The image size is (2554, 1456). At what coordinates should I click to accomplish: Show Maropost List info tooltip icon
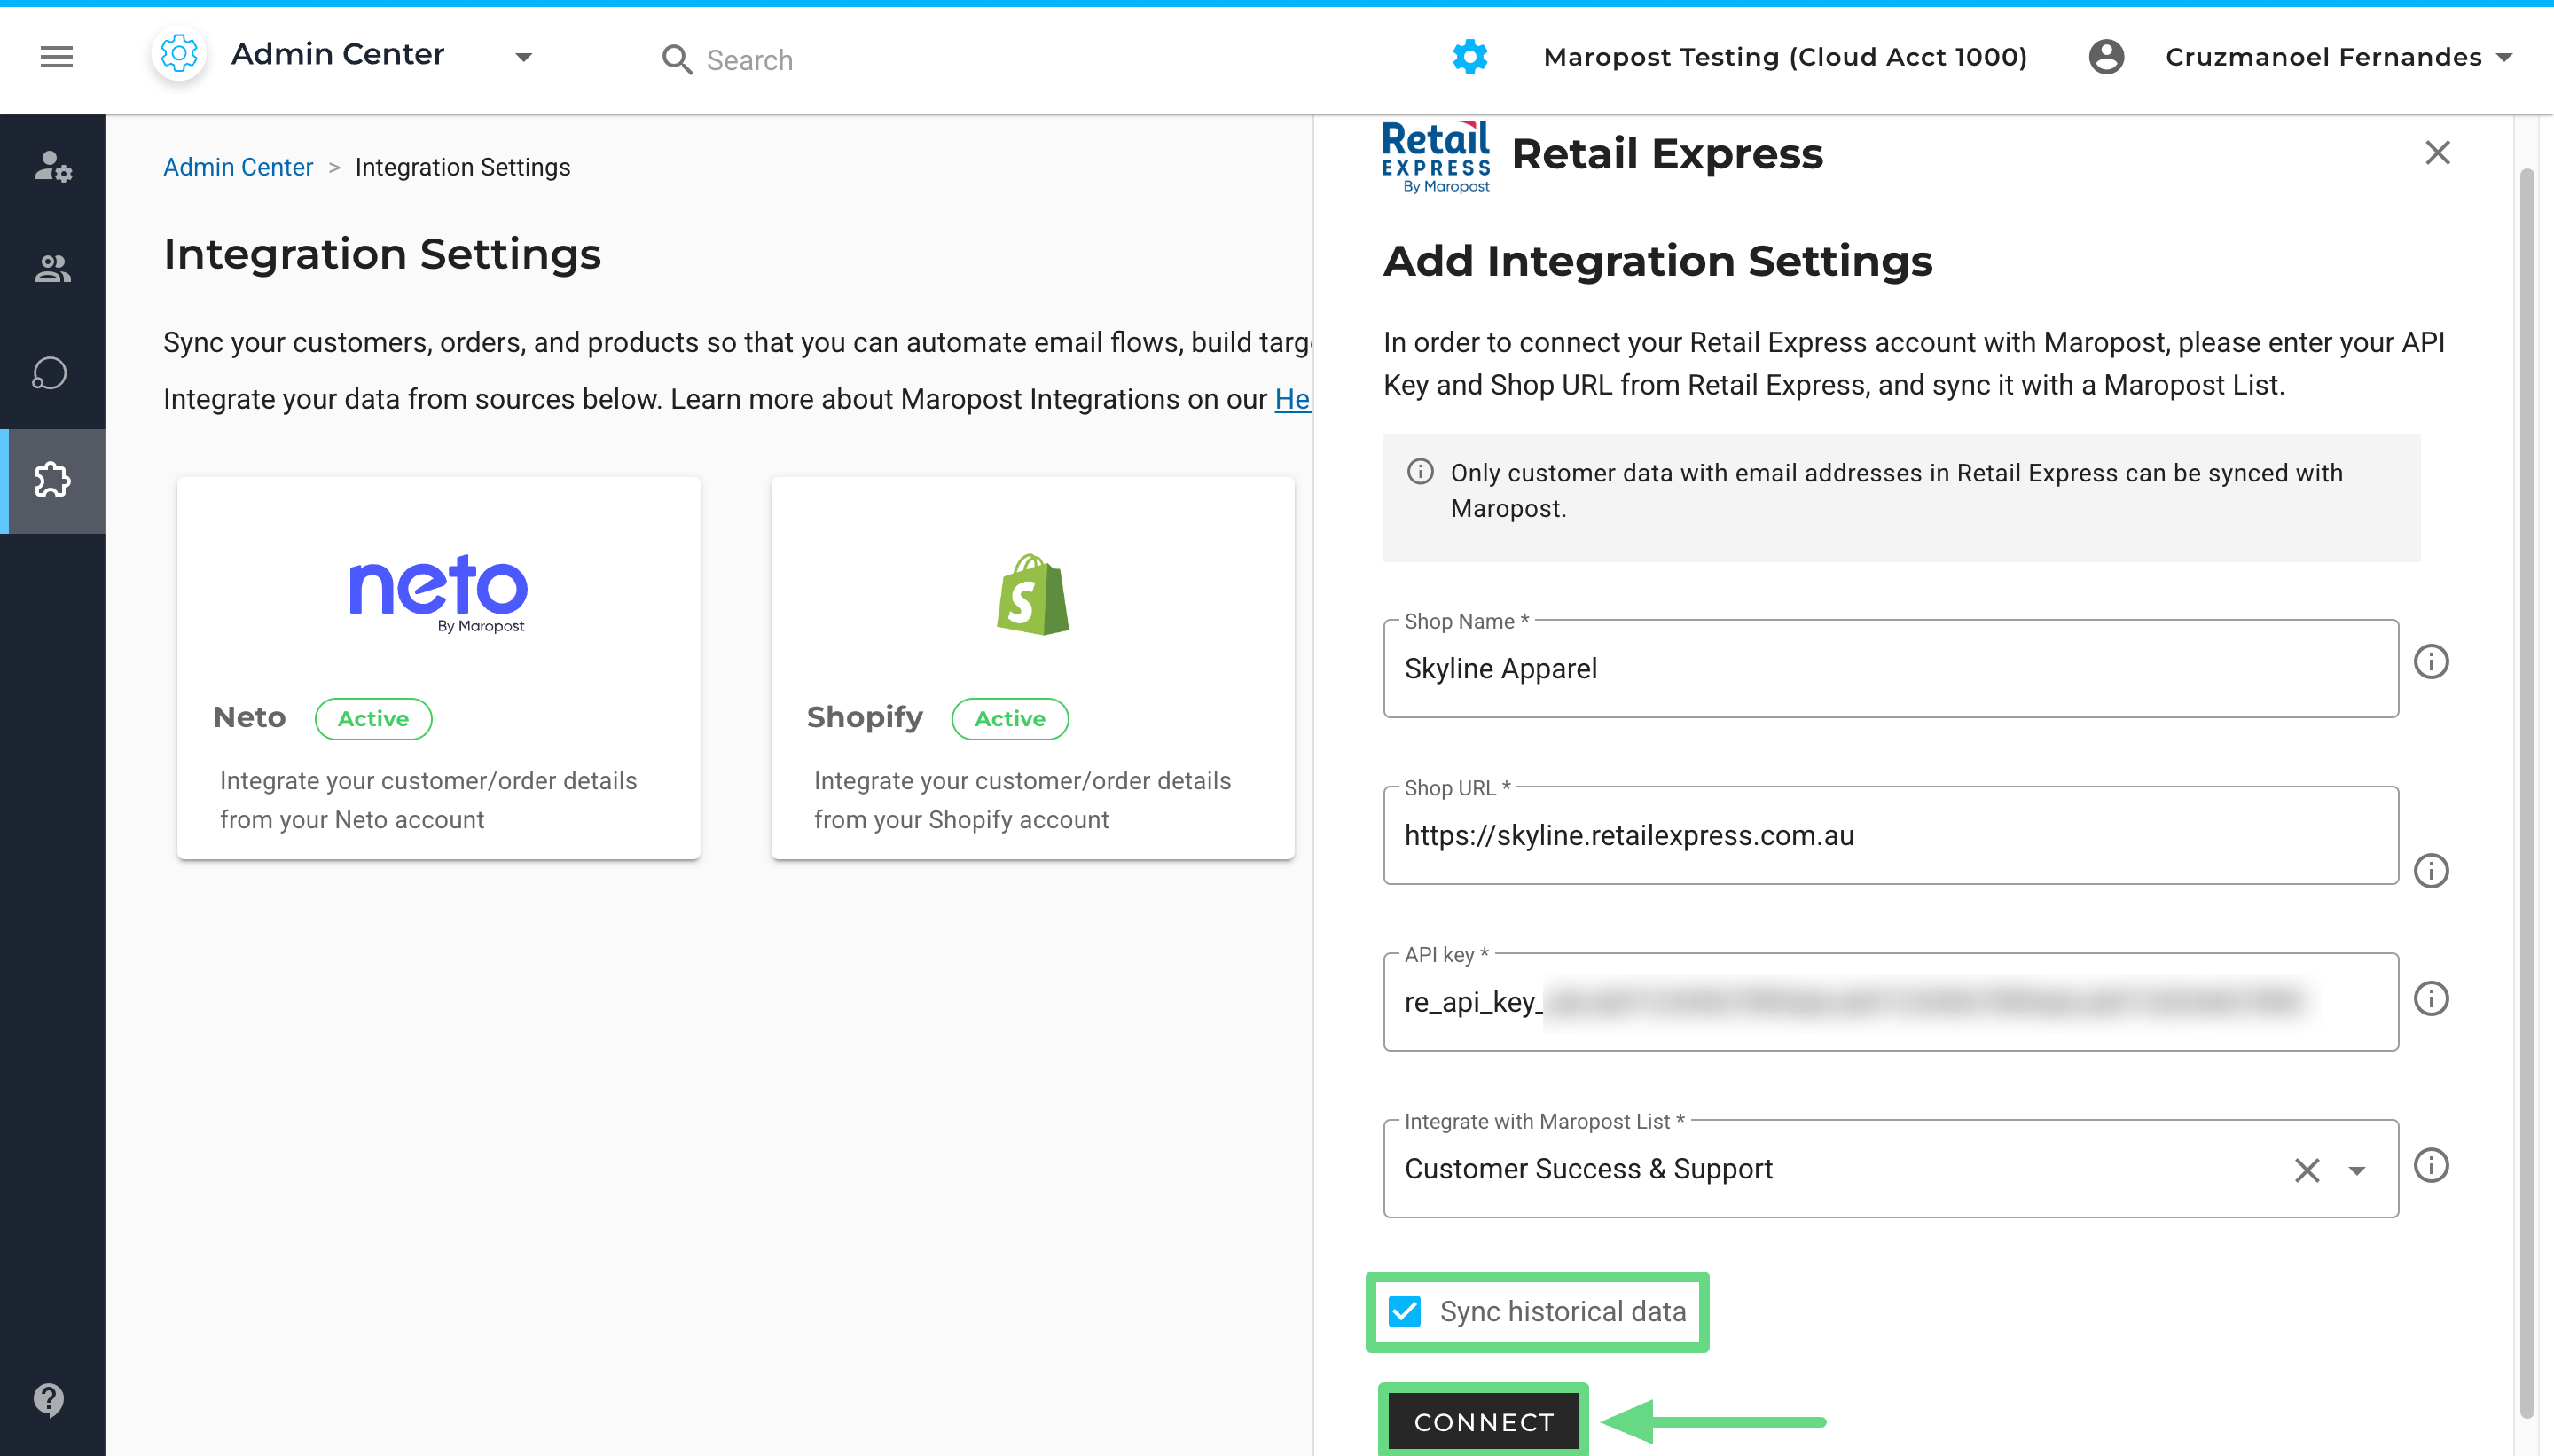tap(2431, 1165)
